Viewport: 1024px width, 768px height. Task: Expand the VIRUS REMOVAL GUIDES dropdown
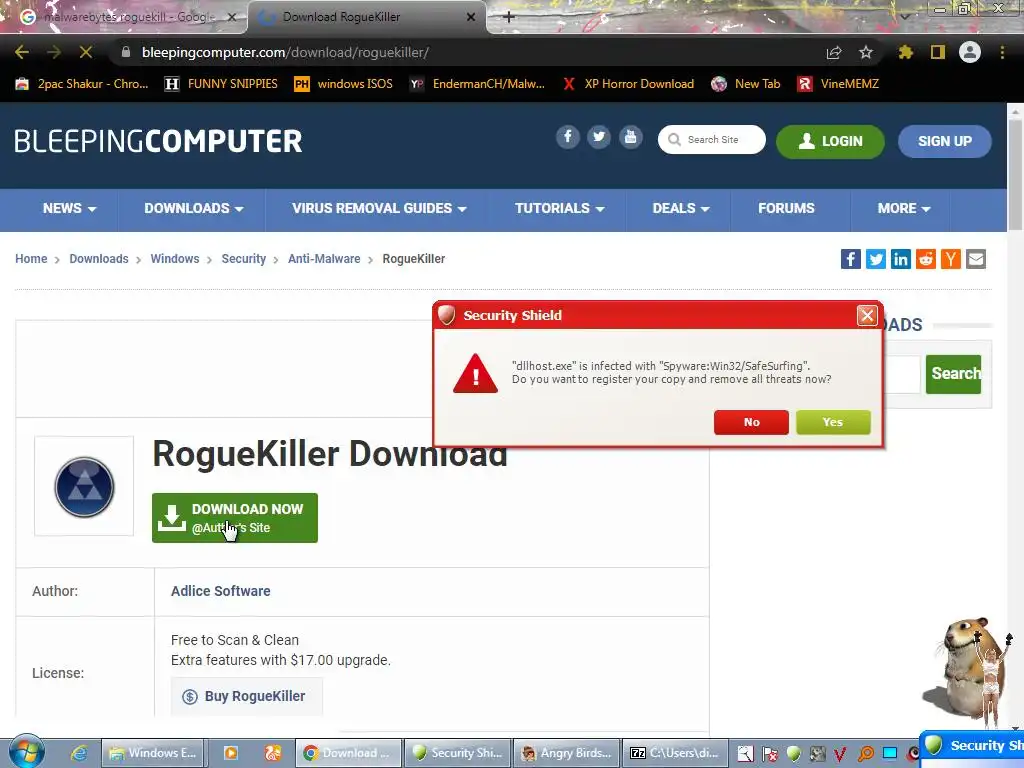(379, 208)
